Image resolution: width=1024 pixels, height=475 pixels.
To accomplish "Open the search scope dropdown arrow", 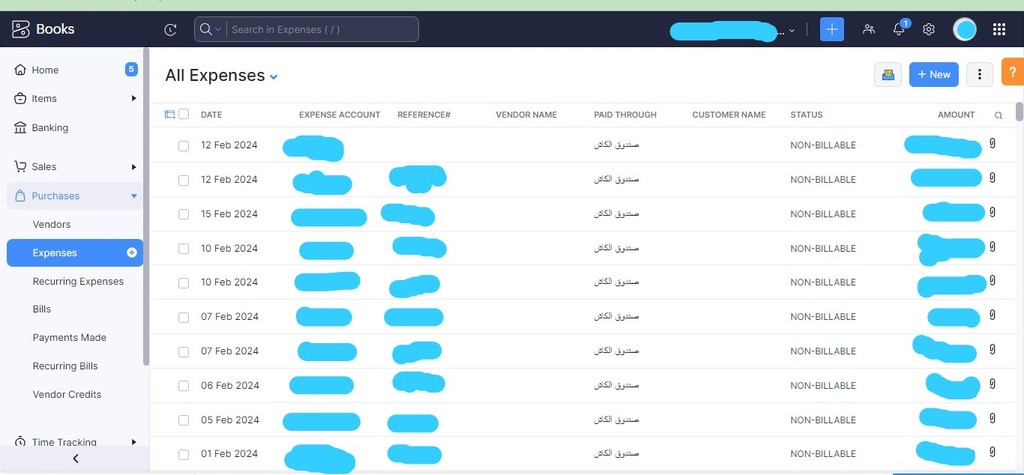I will click(218, 29).
